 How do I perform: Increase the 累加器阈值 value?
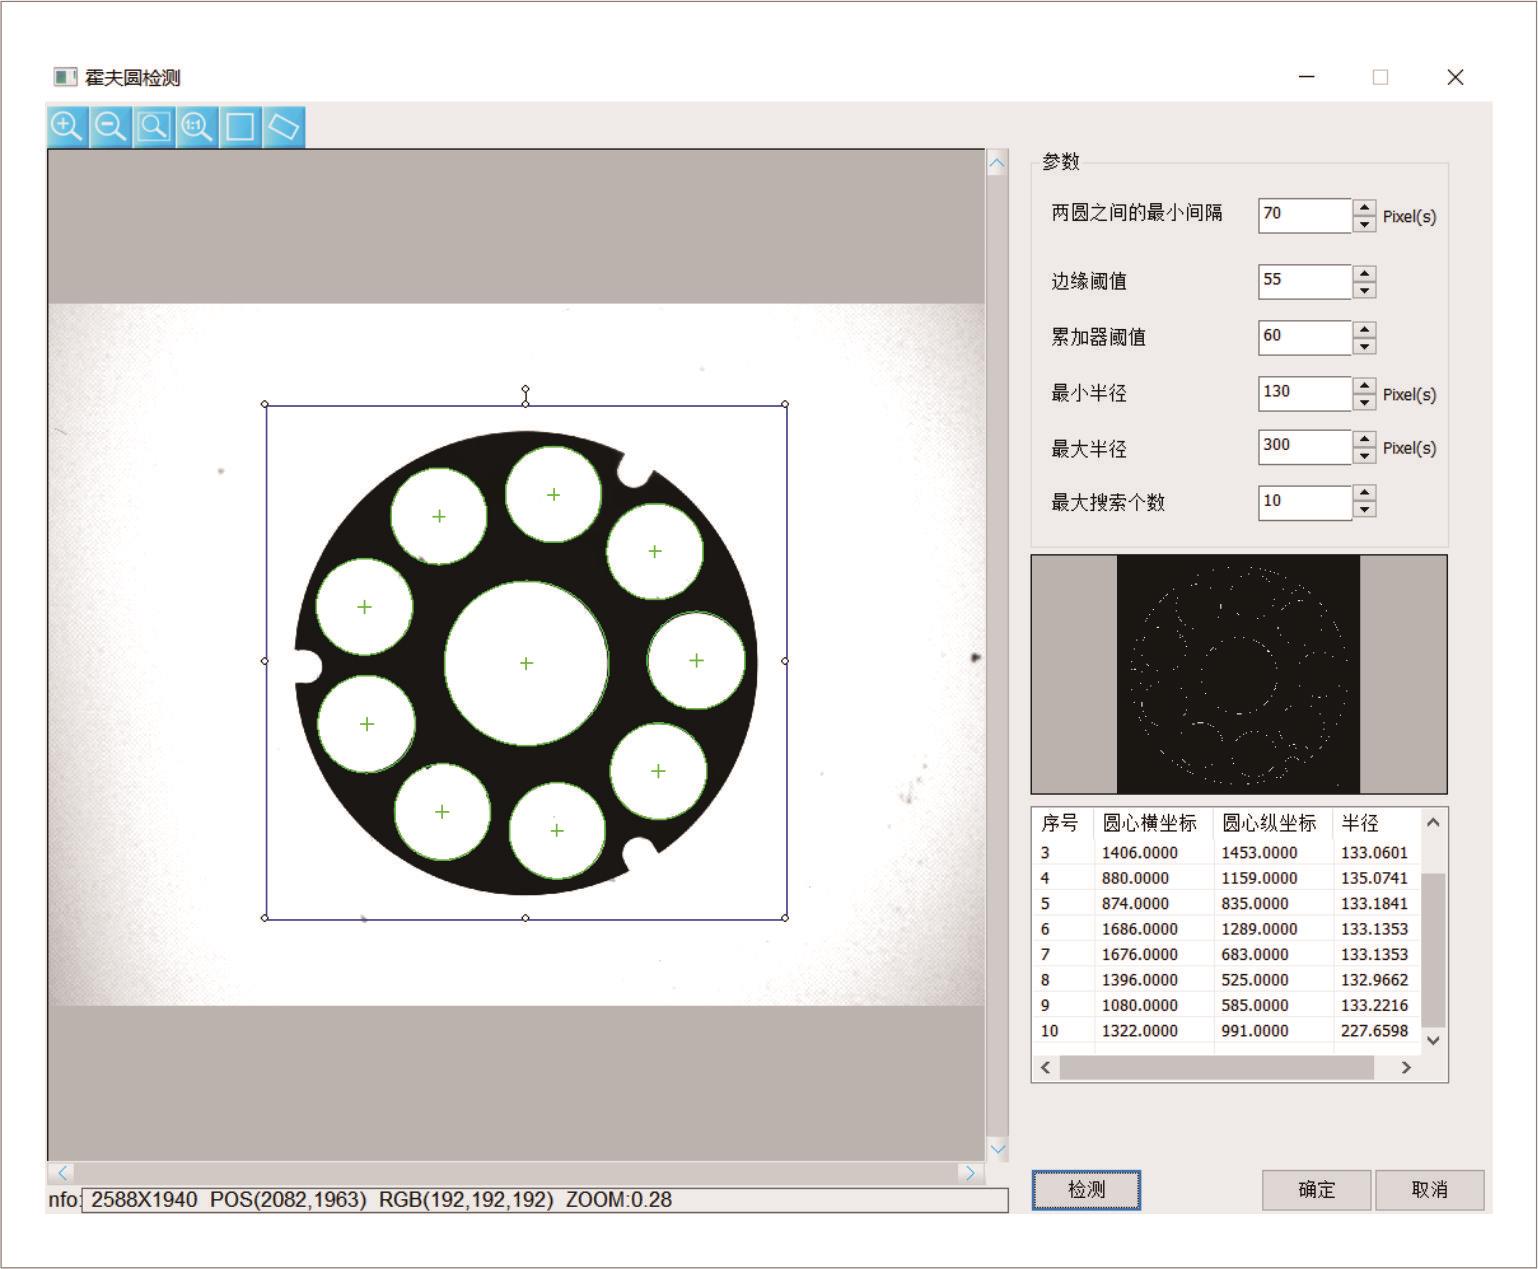(x=1364, y=329)
